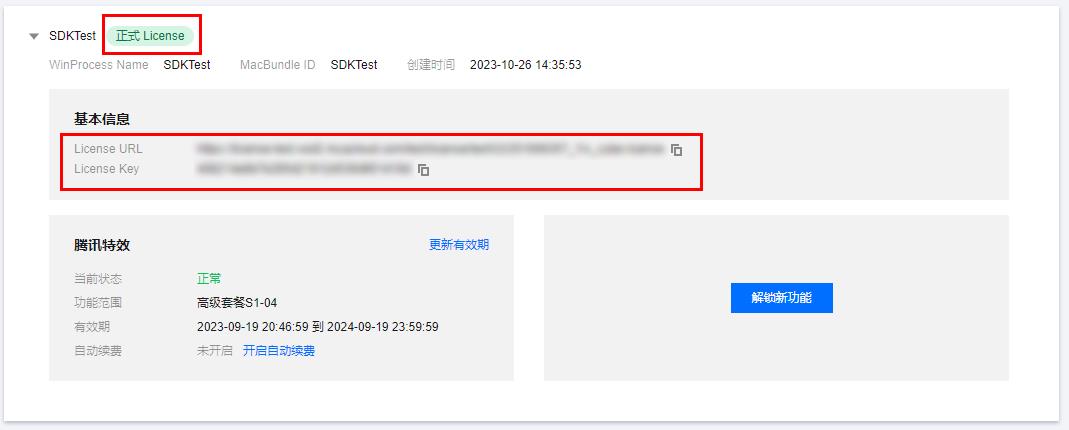Viewport: 1069px width, 430px height.
Task: Select the blurred License Key value
Action: pos(304,169)
